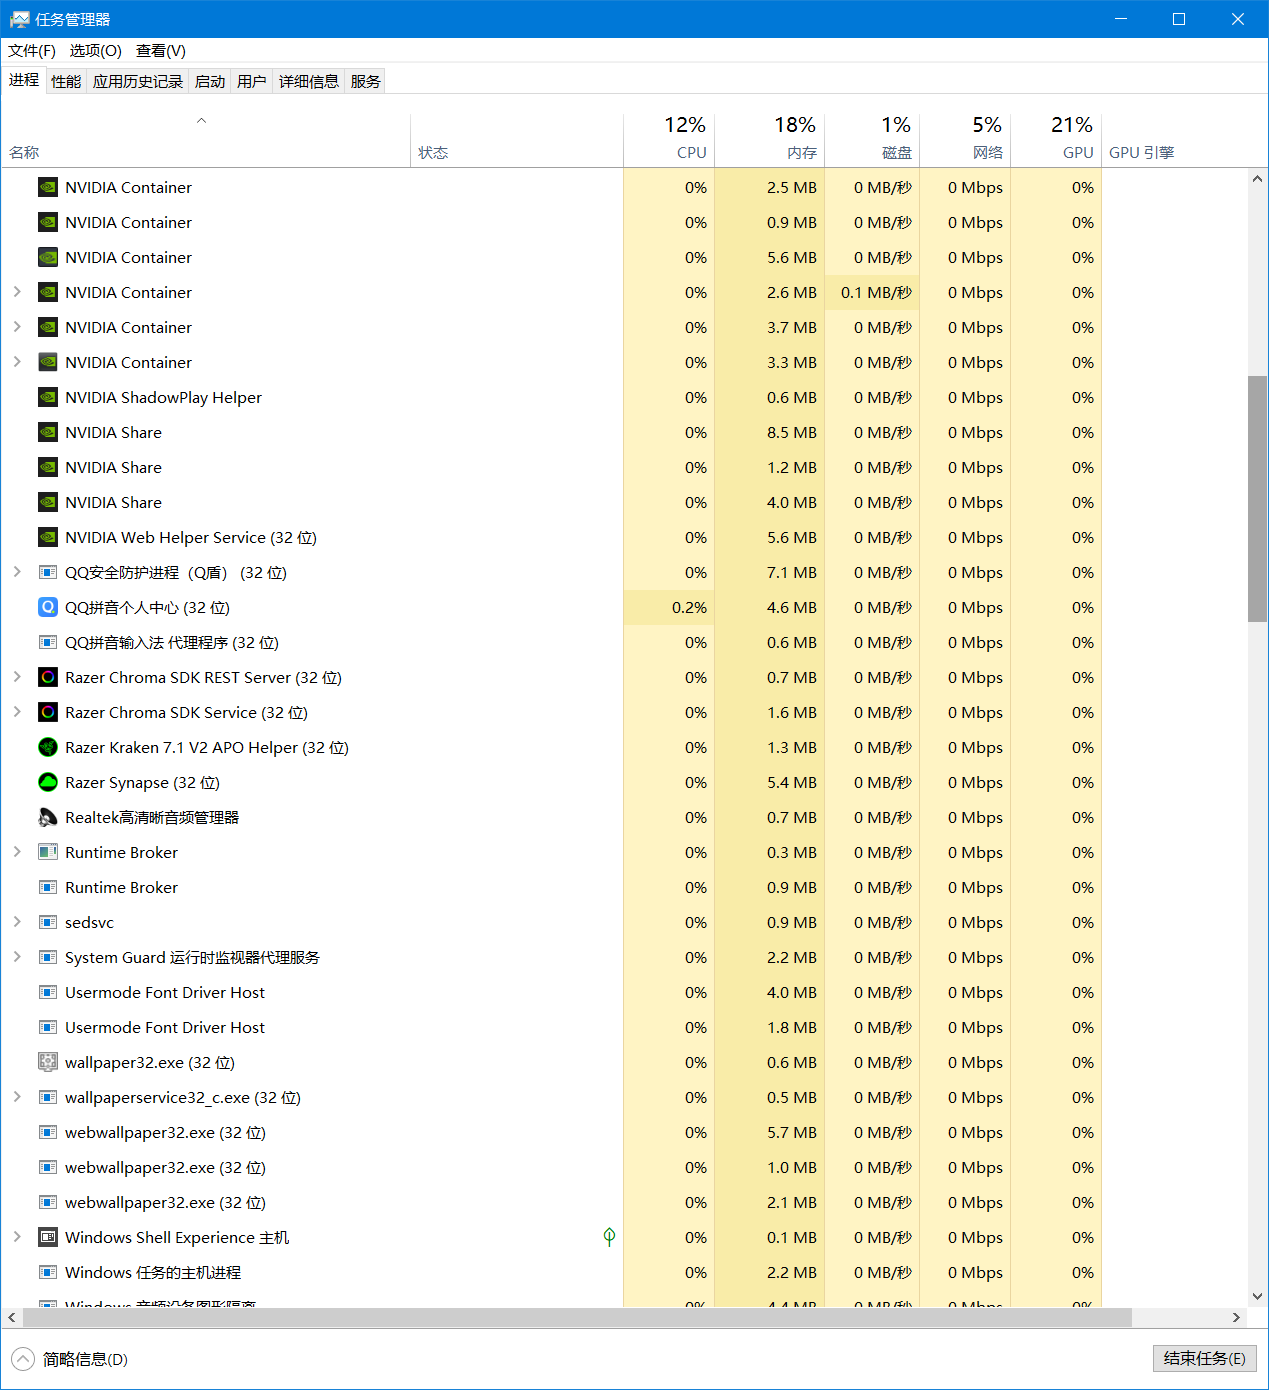This screenshot has height=1390, width=1269.
Task: Select the Razer Synapse (32 位) process name
Action: click(142, 782)
